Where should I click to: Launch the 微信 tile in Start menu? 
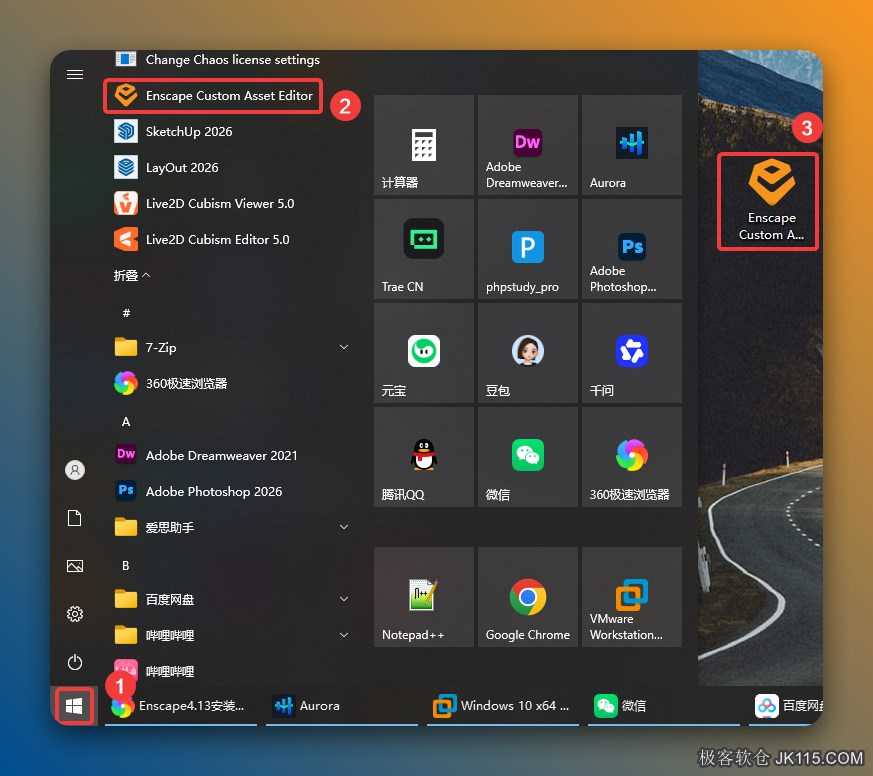pos(527,457)
